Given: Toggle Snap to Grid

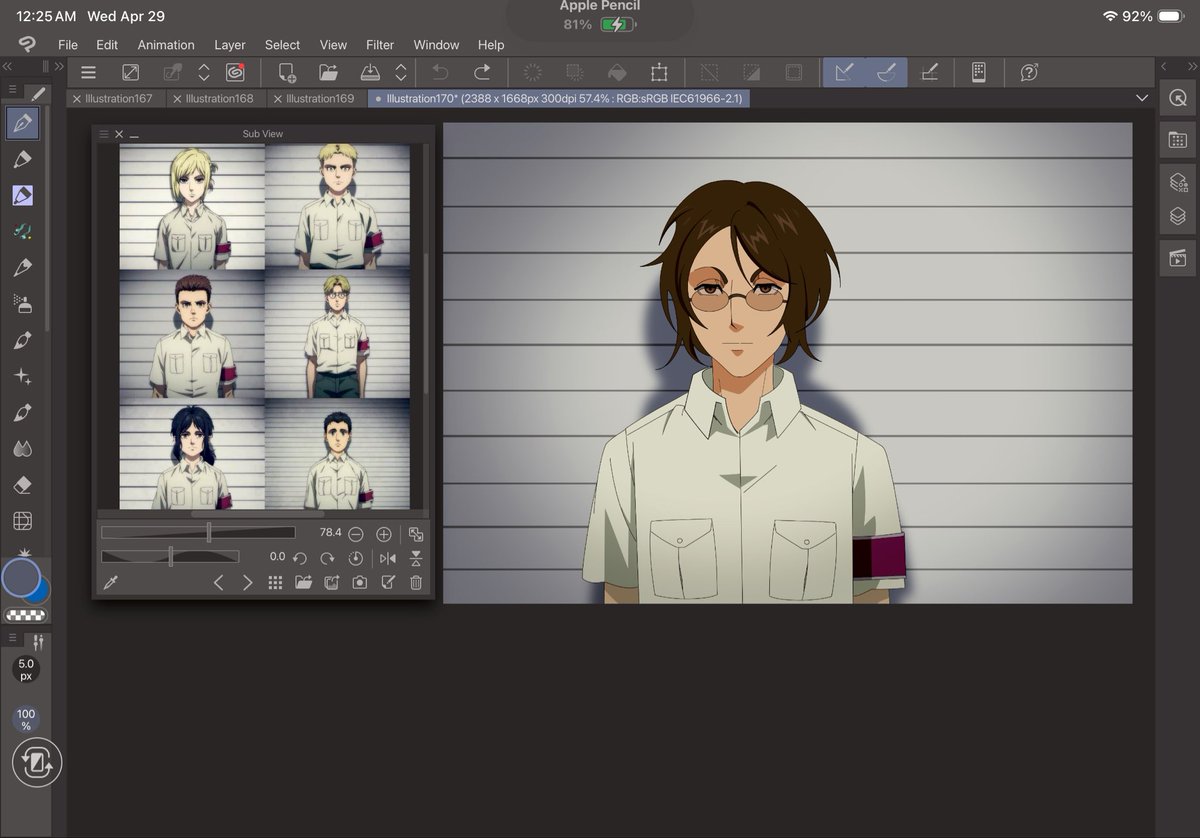Looking at the screenshot, I should (929, 72).
